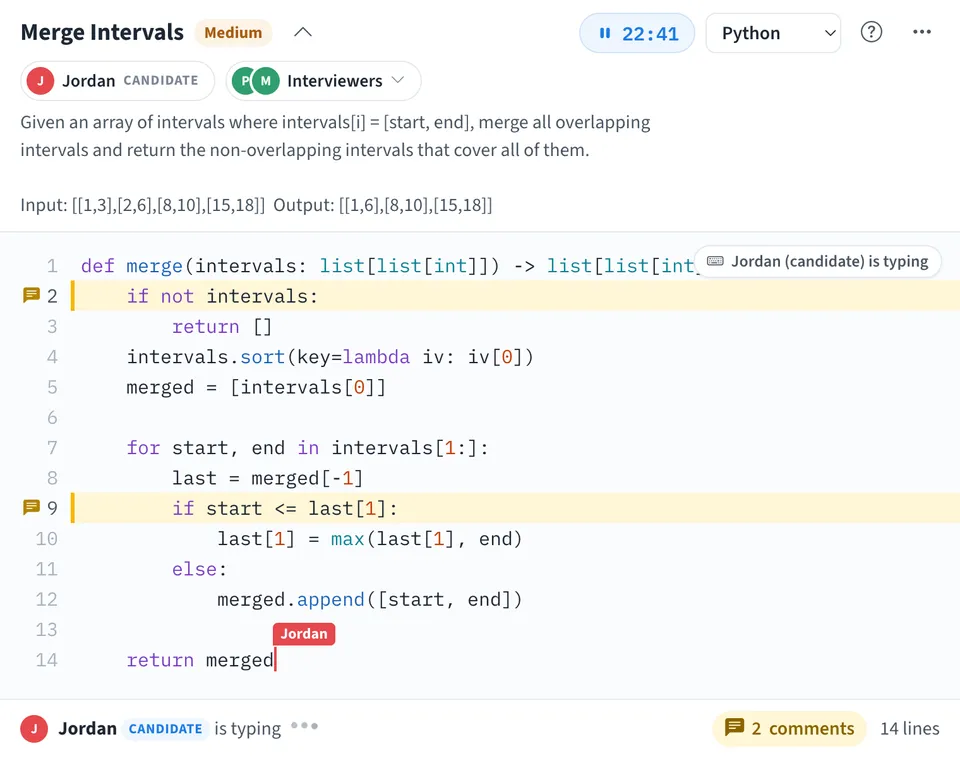Open the help question-mark icon
The image size is (960, 758).
[871, 32]
